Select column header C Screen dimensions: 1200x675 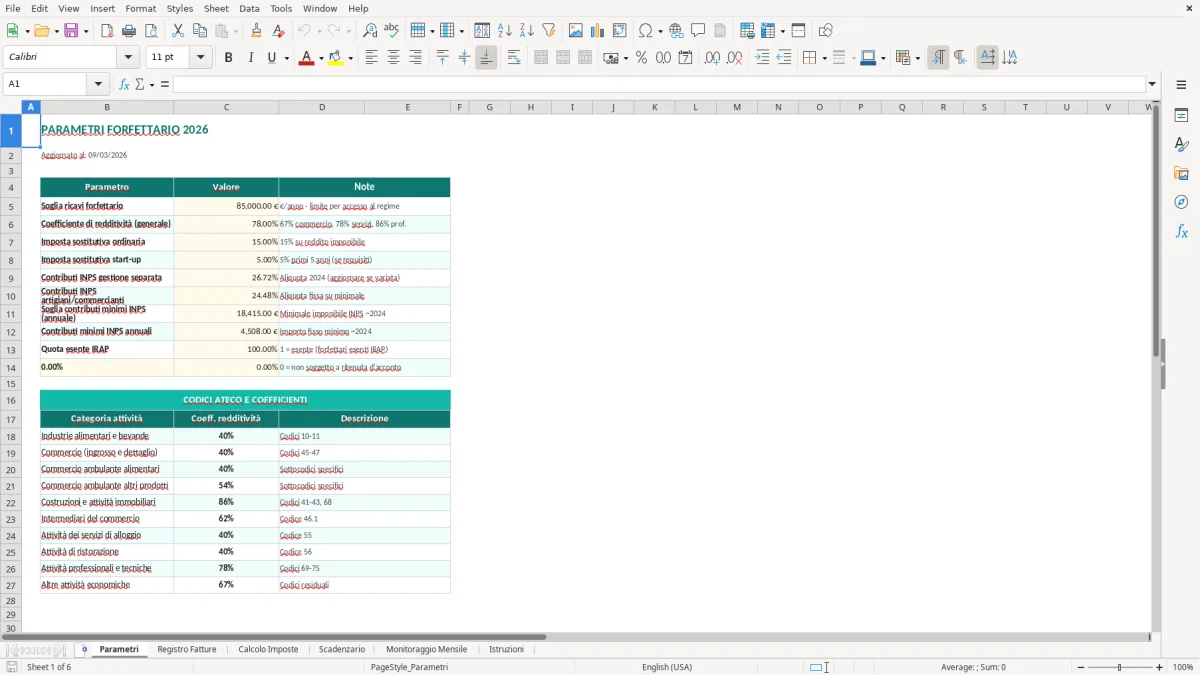coord(226,107)
